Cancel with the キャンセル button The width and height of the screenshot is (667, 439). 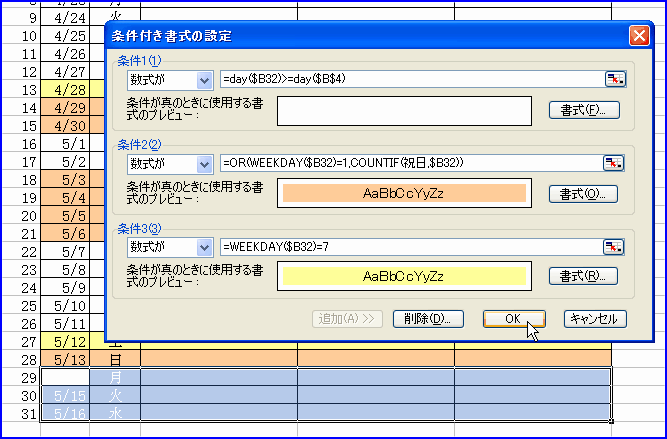[595, 319]
